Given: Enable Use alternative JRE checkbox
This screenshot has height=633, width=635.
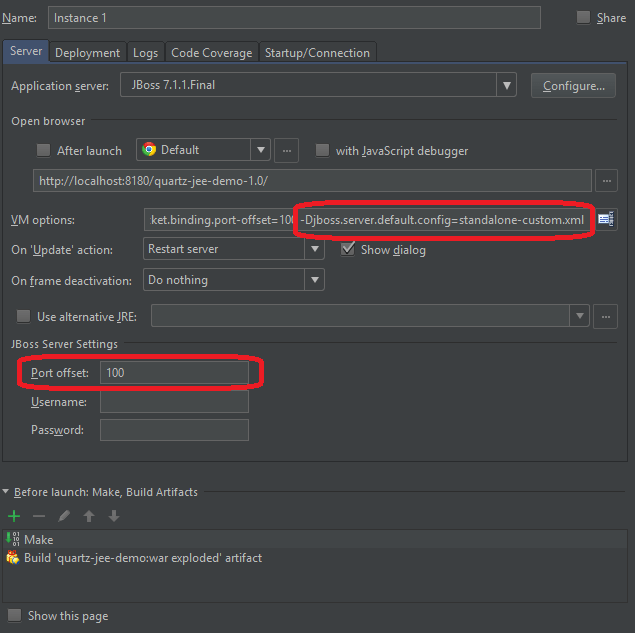Looking at the screenshot, I should [x=23, y=316].
